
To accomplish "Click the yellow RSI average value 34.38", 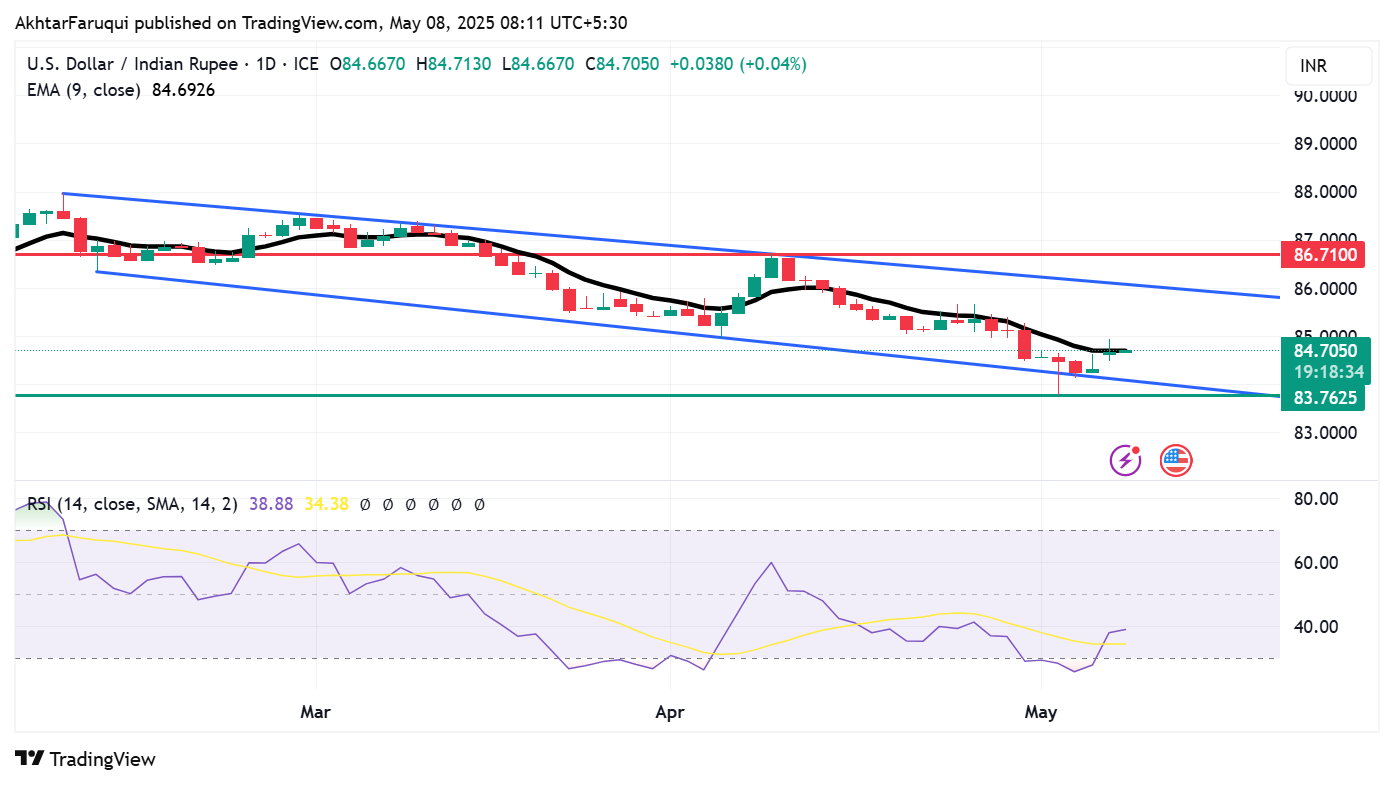I will click(325, 504).
